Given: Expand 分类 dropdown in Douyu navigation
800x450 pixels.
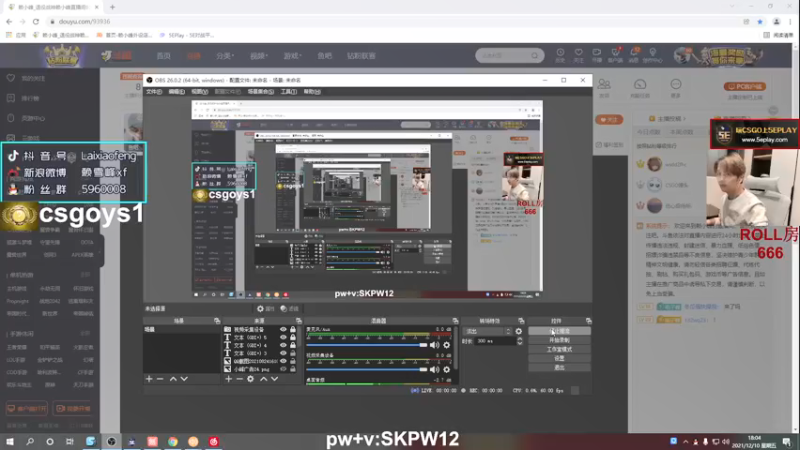Looking at the screenshot, I should pos(224,56).
